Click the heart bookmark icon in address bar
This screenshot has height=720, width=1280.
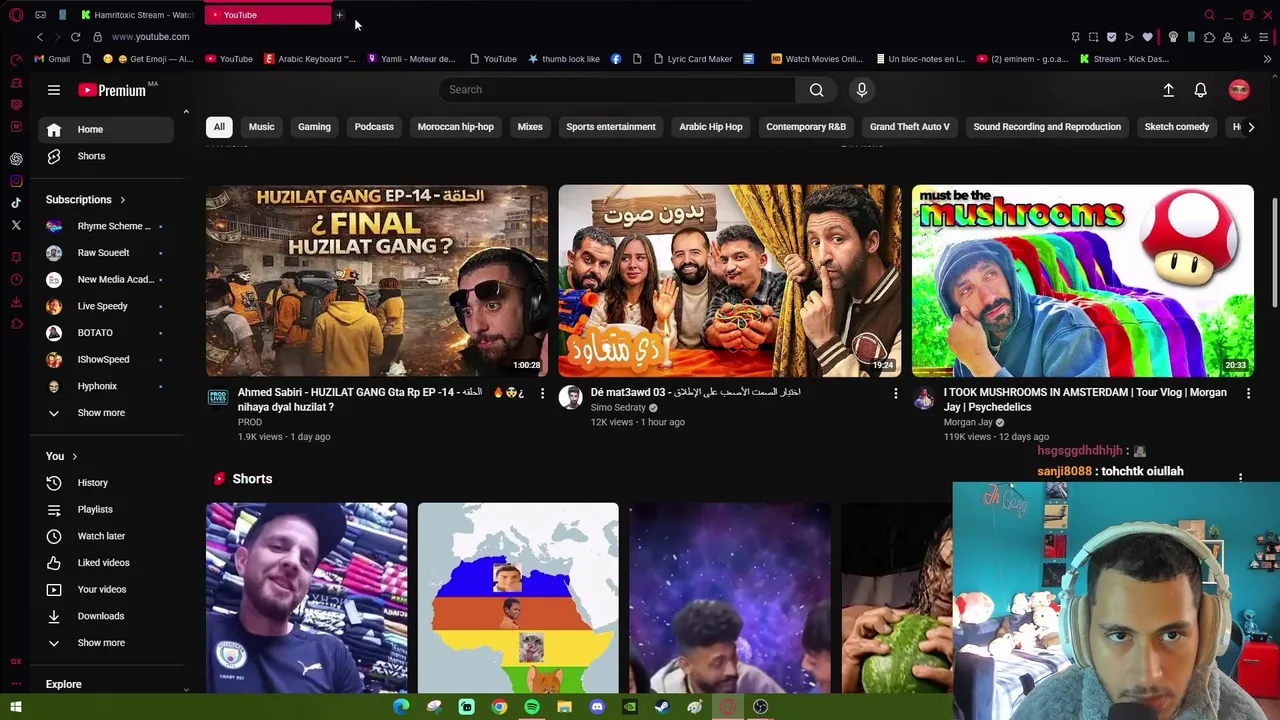tap(1147, 37)
